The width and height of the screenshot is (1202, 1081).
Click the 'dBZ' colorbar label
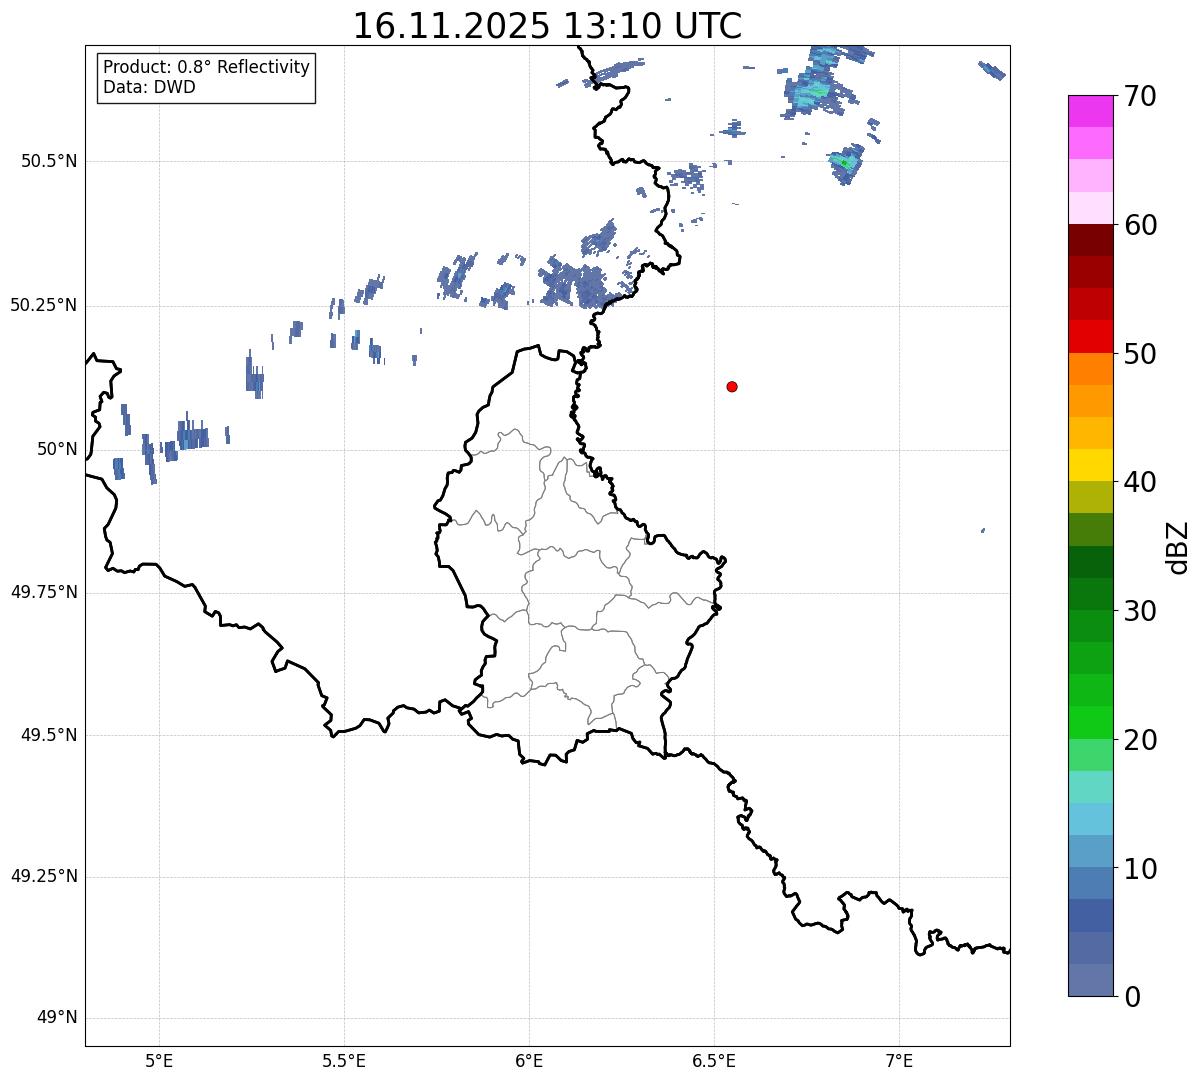click(1177, 547)
